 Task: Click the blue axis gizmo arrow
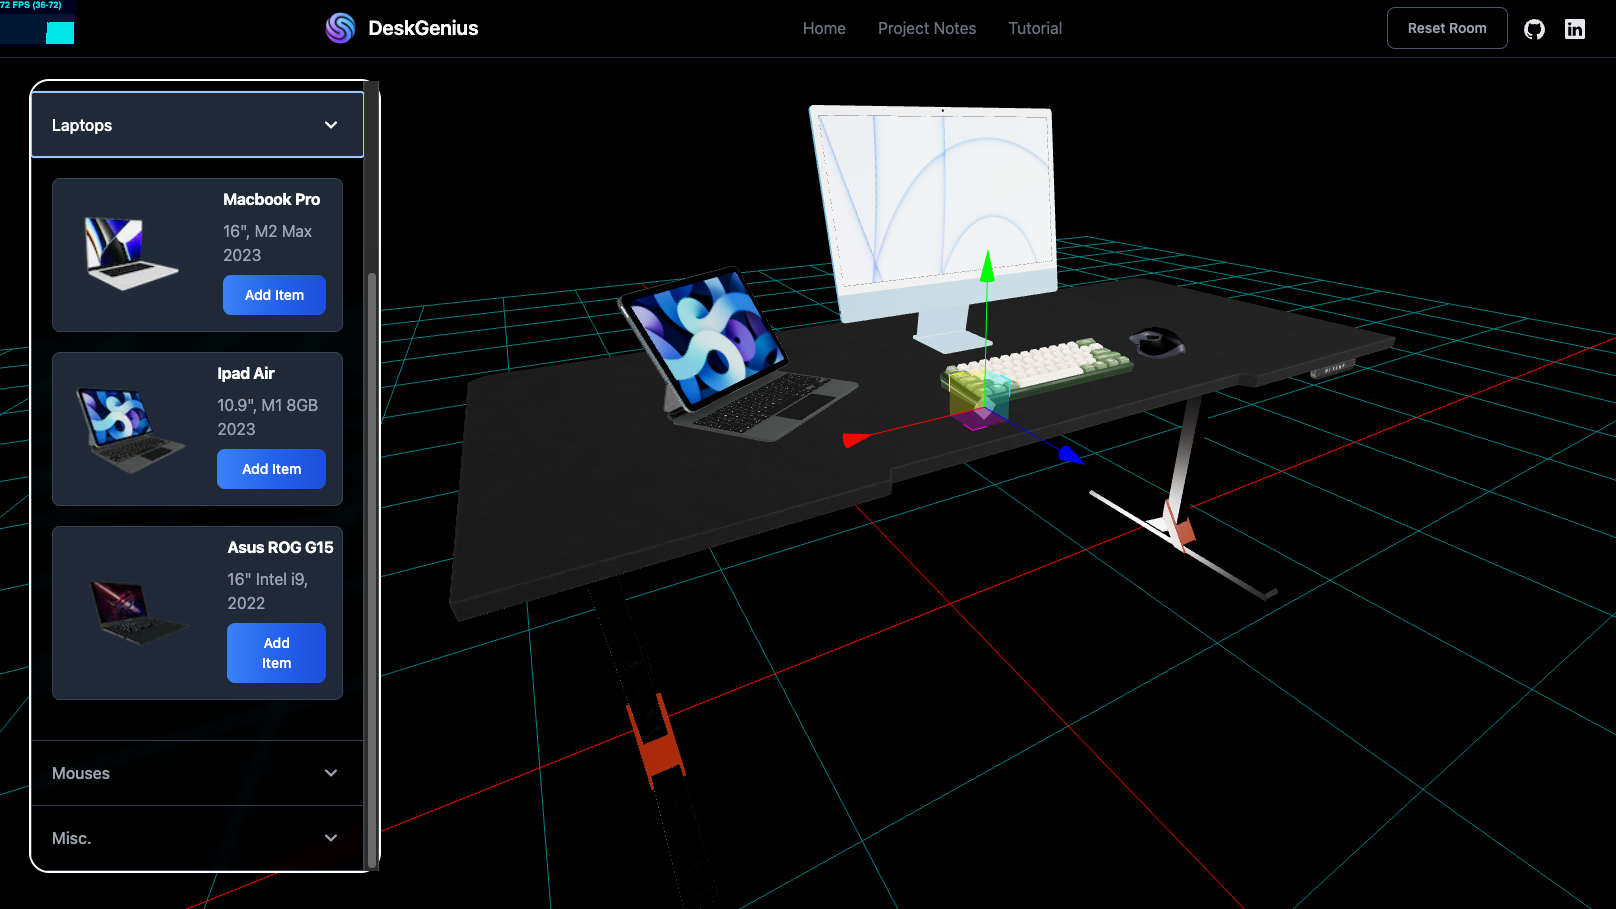(x=1068, y=455)
